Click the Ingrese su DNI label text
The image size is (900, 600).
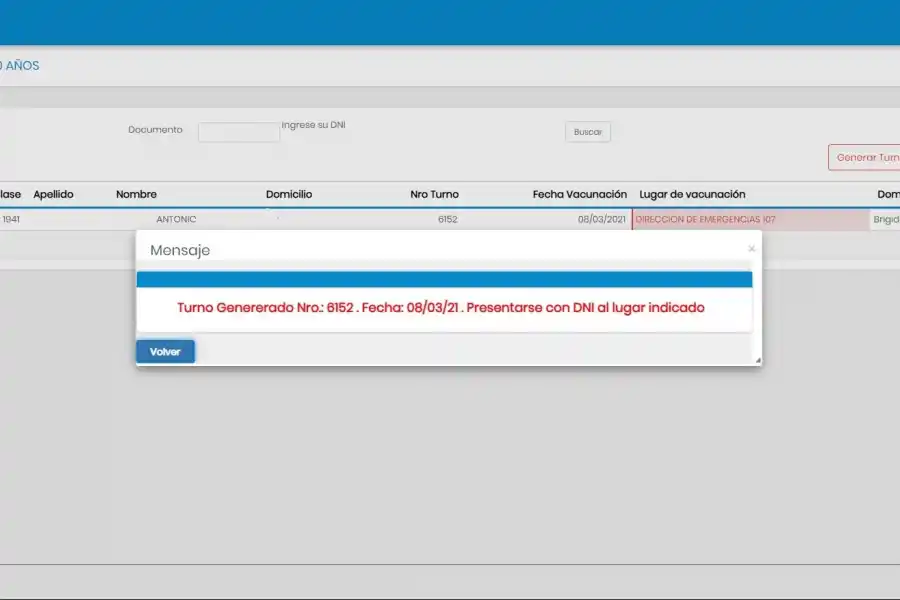pos(313,124)
